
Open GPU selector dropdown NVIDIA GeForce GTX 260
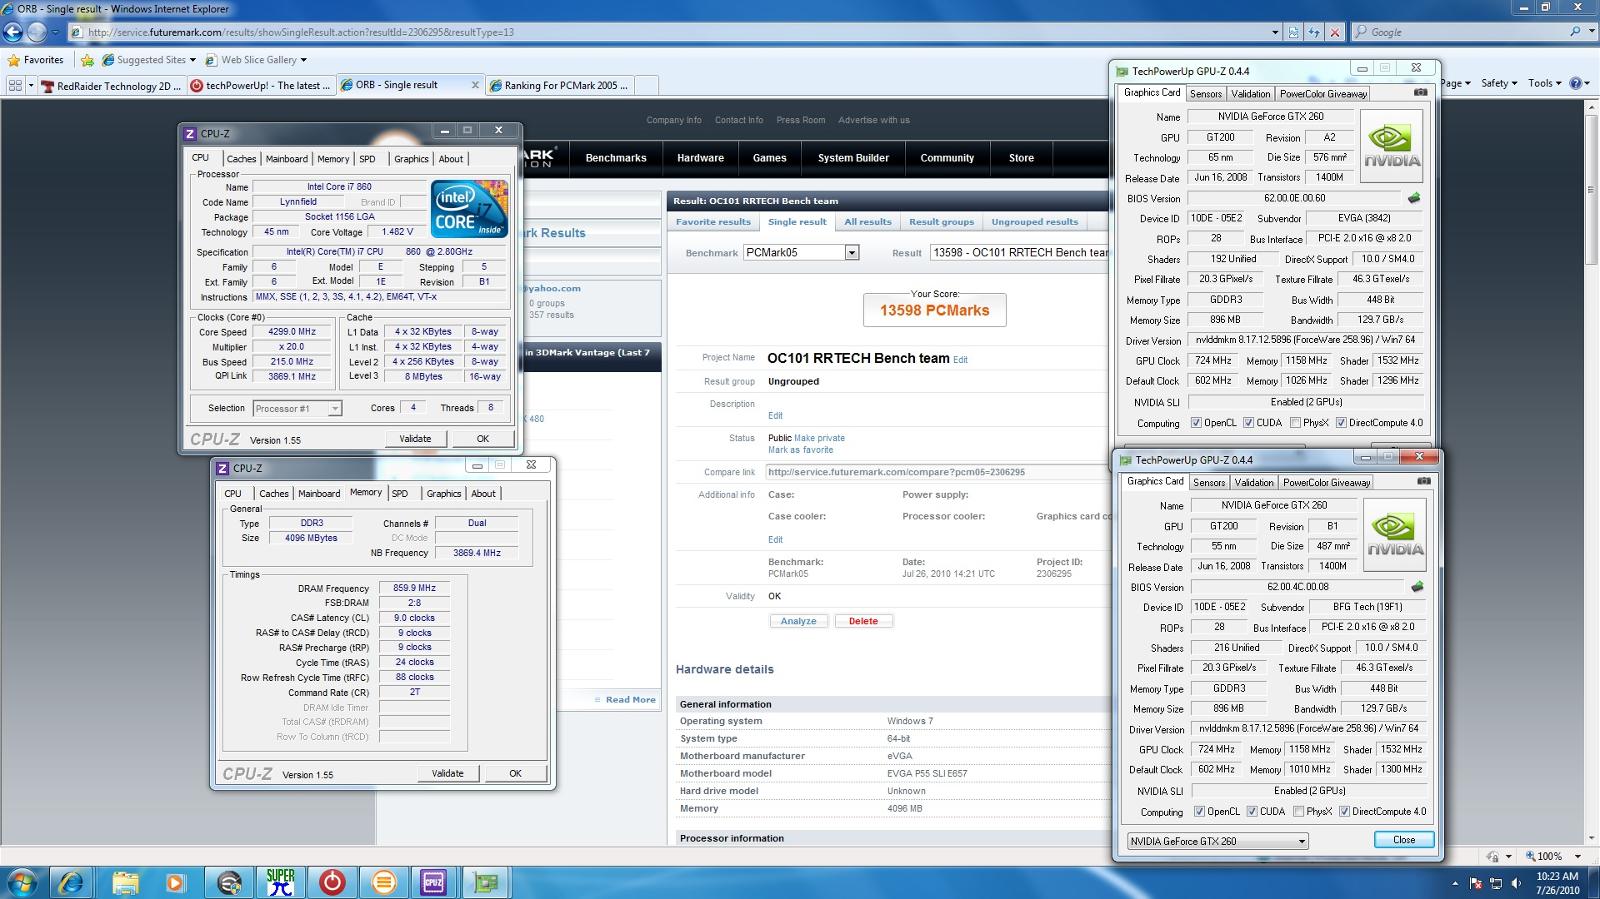click(x=1217, y=841)
